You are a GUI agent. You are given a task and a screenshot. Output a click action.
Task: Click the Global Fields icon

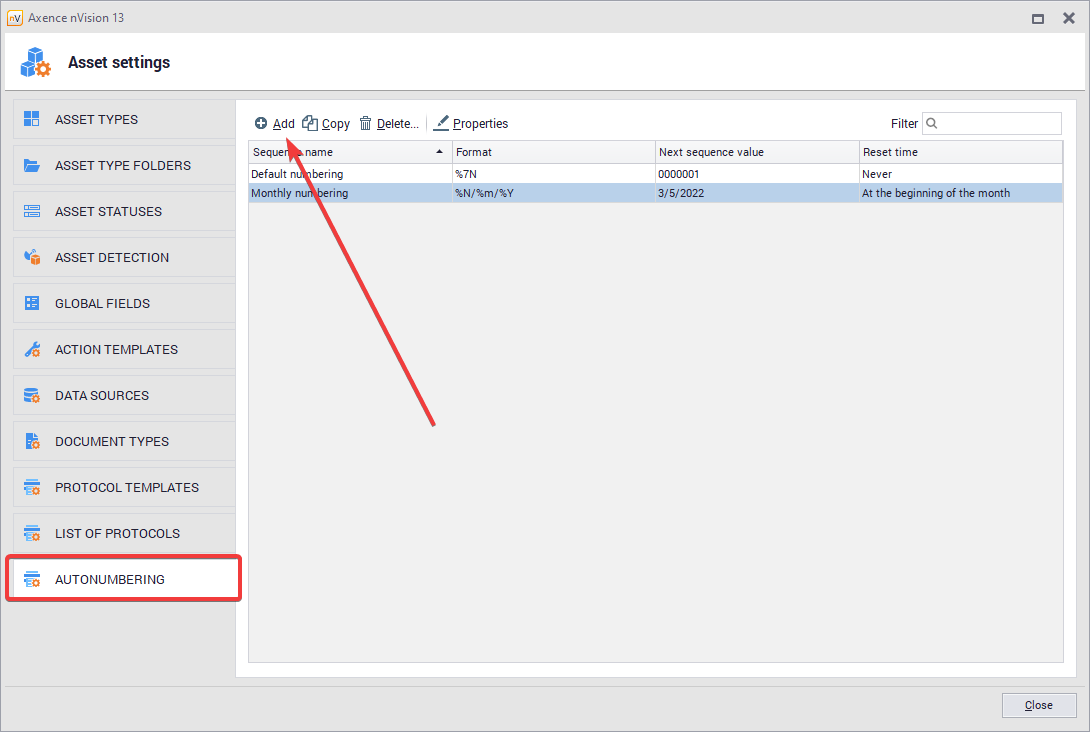(x=32, y=303)
